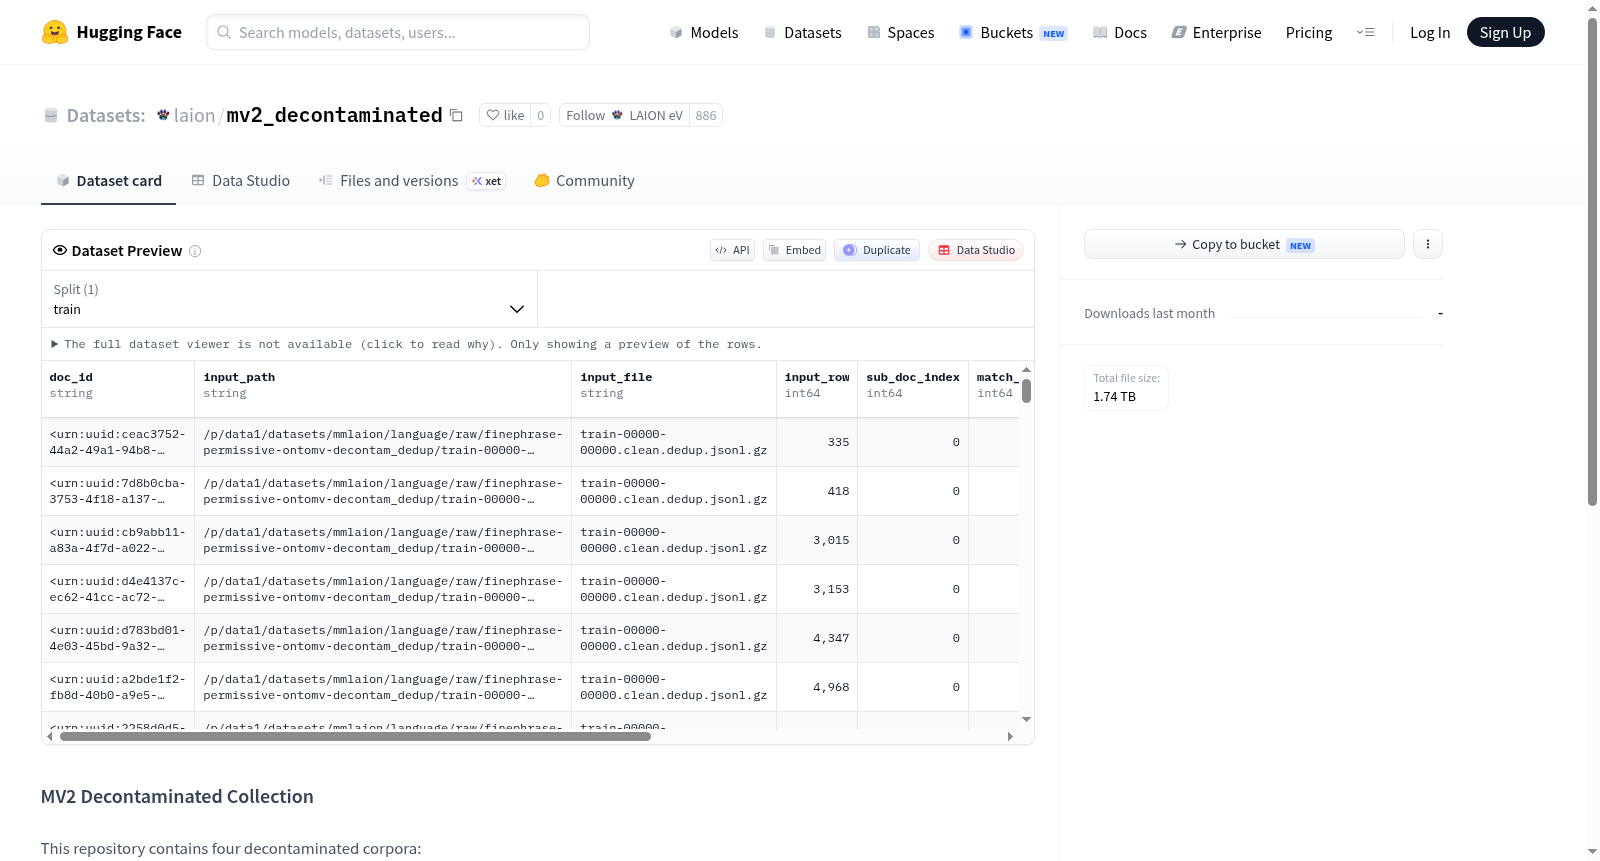Open Docs in the navbar

(1120, 32)
